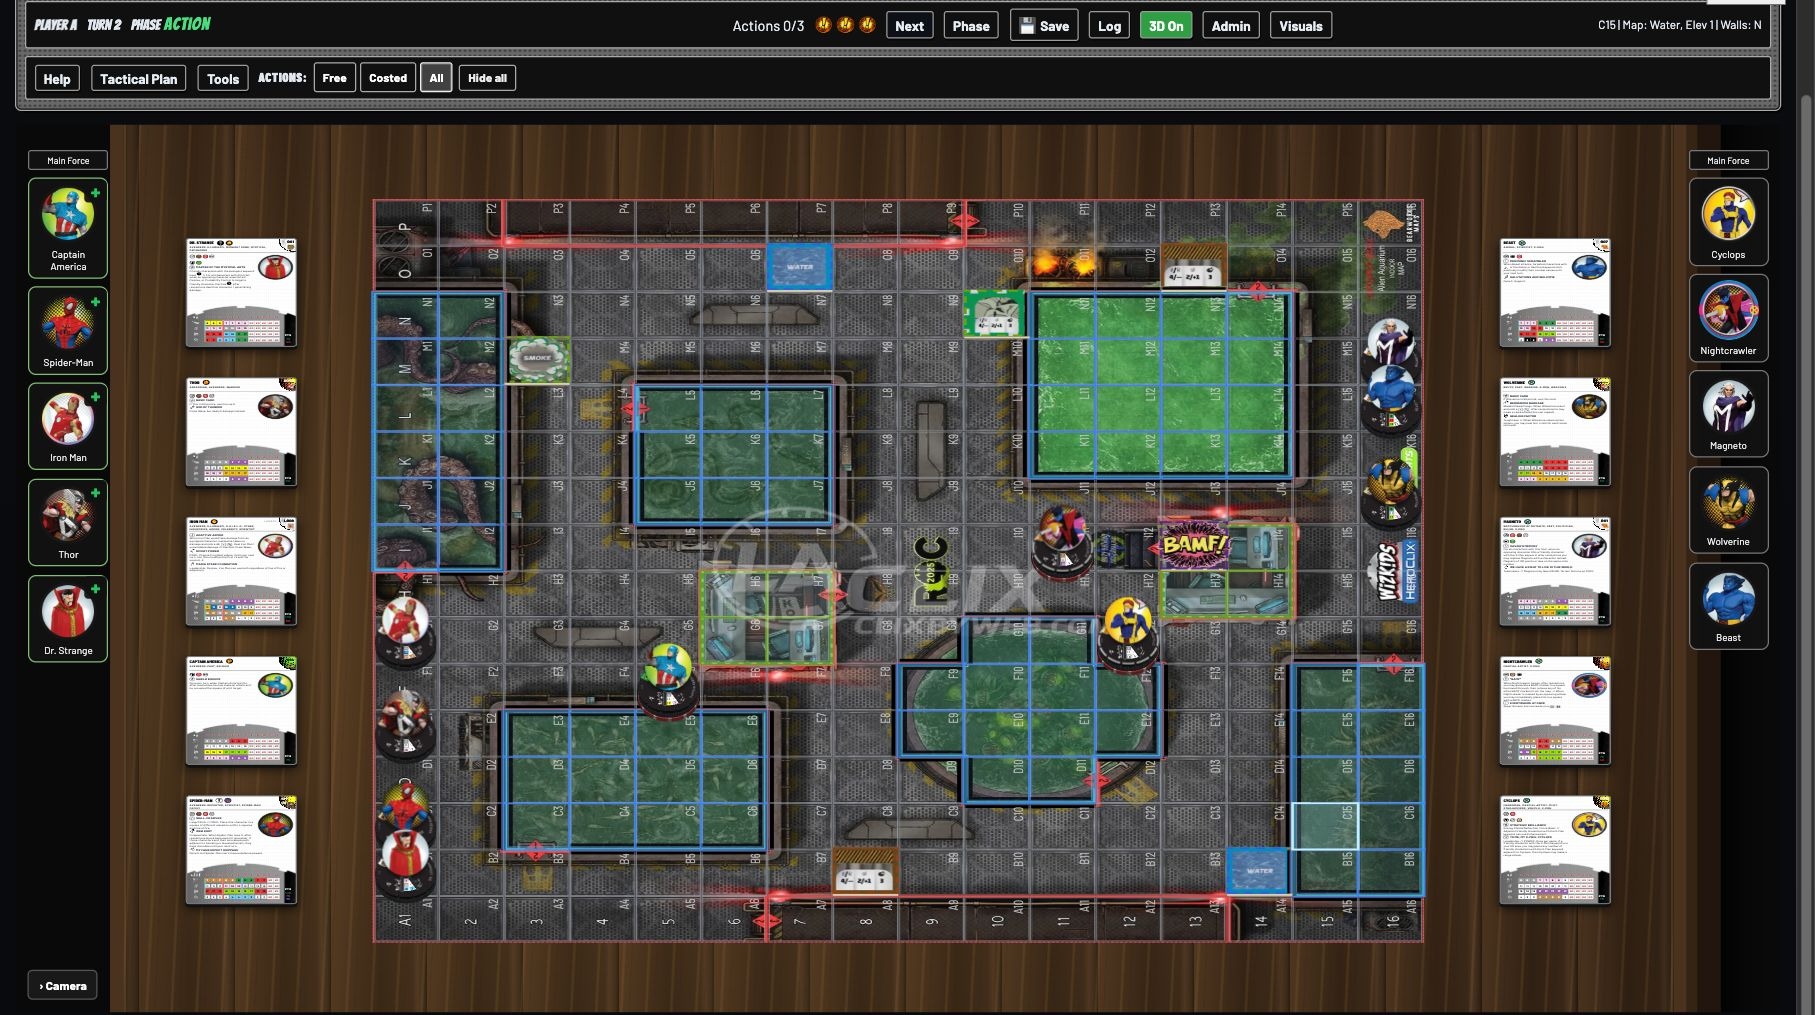1815x1015 pixels.
Task: Open the Wolverine character card
Action: (1555, 432)
